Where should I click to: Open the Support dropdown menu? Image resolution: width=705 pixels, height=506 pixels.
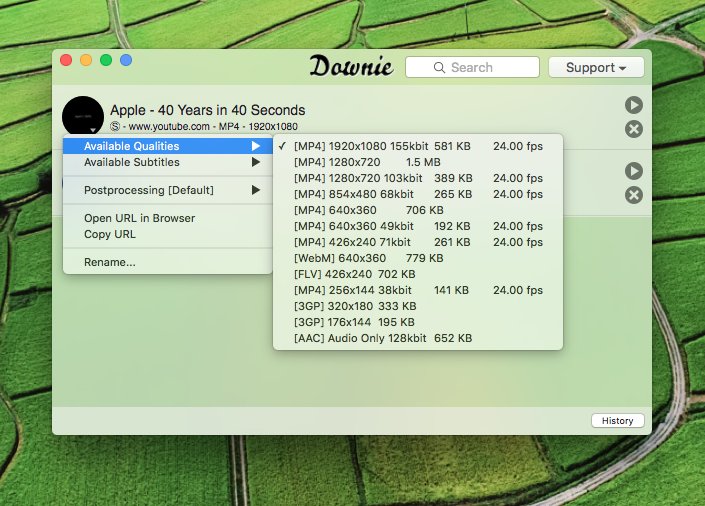596,67
